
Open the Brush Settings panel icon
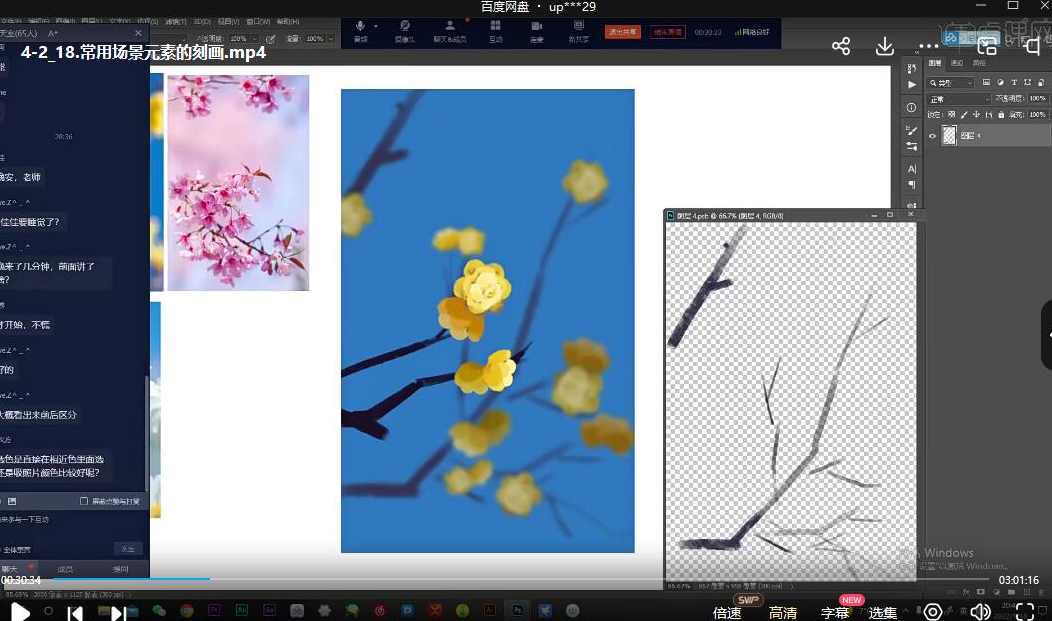tap(910, 128)
